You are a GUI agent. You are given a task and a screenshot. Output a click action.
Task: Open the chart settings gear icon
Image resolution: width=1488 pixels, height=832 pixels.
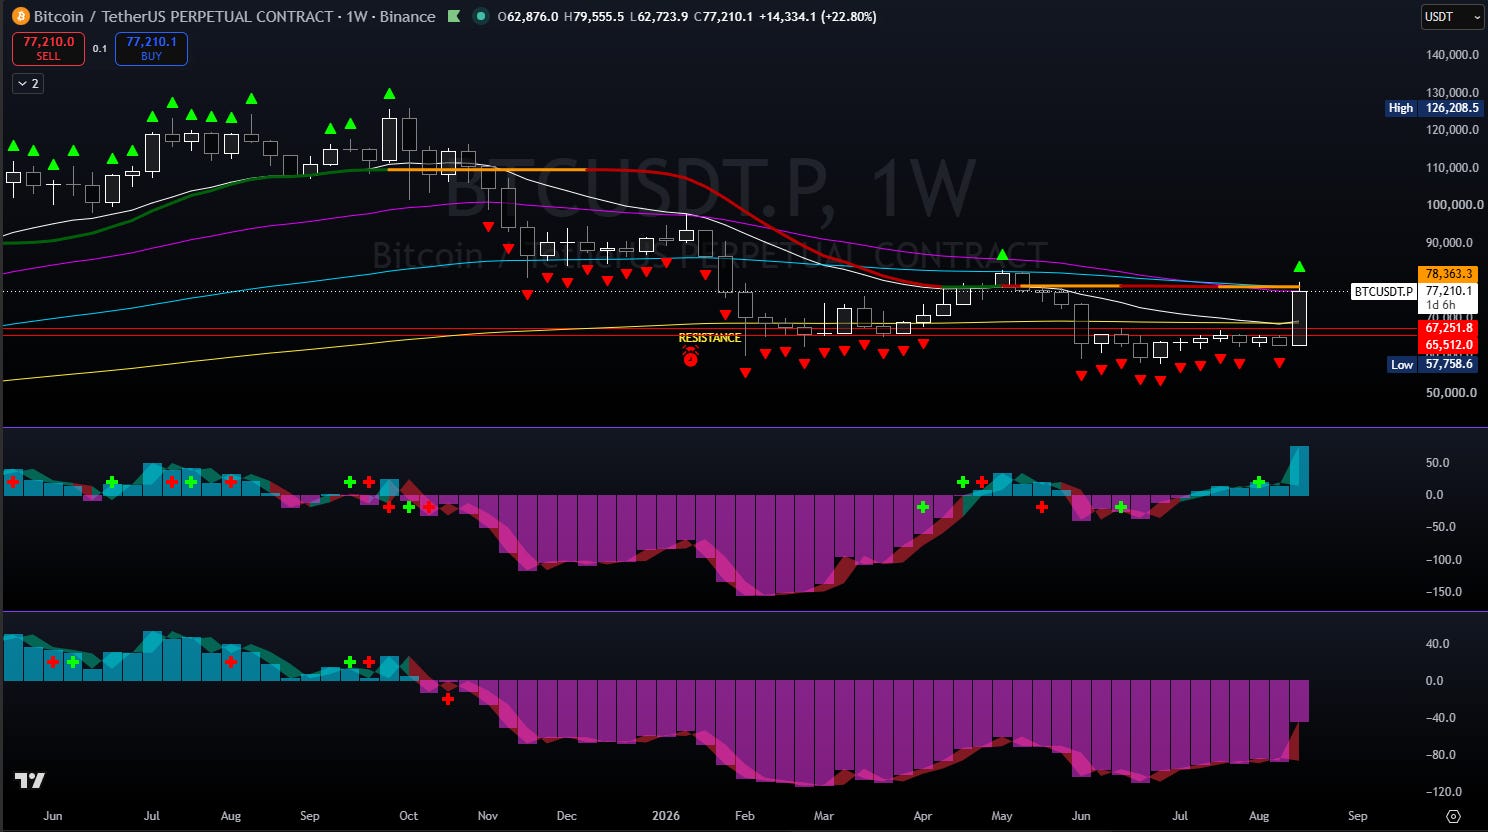pos(1454,816)
